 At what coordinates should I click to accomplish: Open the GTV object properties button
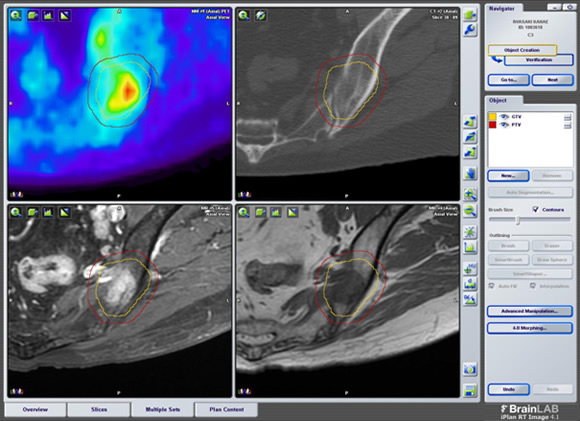(x=567, y=117)
